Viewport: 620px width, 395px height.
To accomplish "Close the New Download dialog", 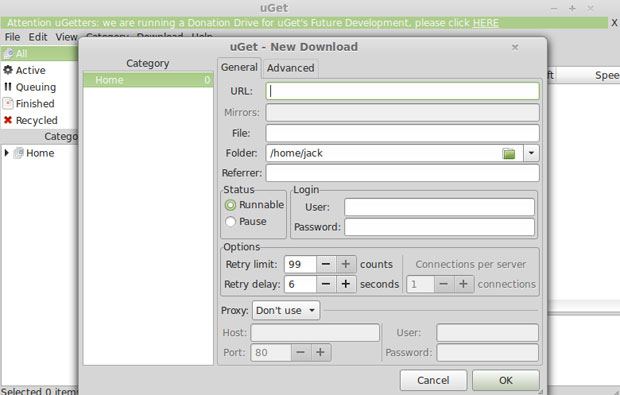I will pyautogui.click(x=515, y=47).
